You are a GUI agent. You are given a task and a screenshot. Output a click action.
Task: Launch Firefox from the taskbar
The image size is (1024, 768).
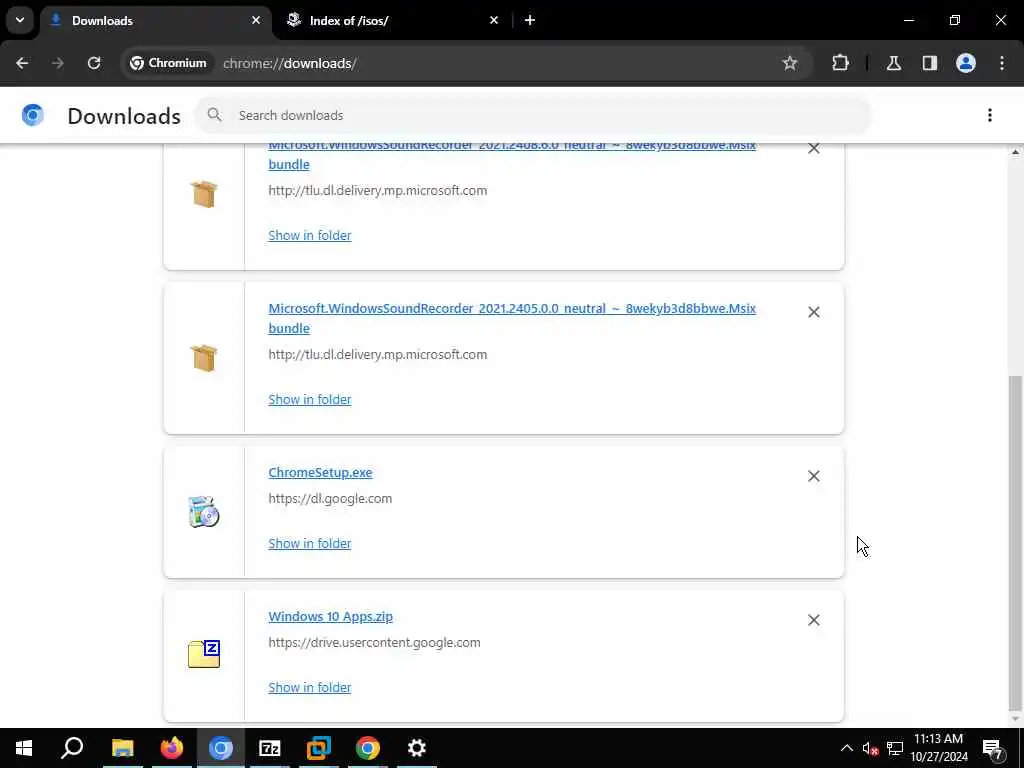(x=172, y=748)
